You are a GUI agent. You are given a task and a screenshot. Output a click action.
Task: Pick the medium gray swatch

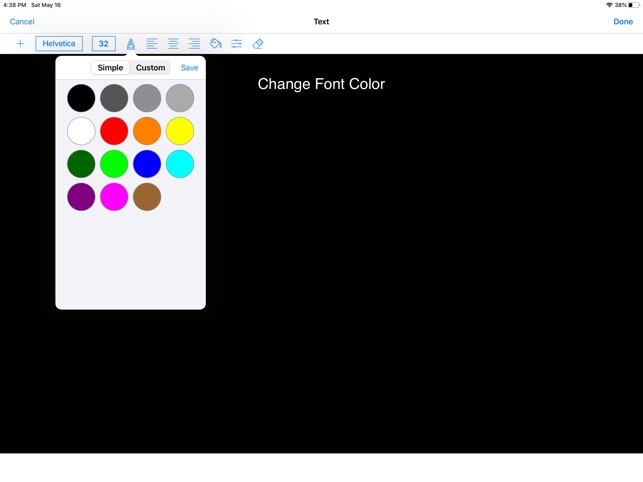click(147, 98)
